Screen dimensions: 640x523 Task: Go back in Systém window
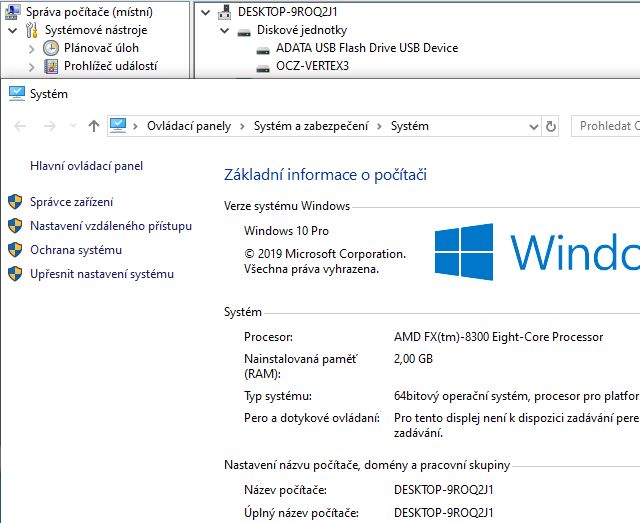click(20, 126)
